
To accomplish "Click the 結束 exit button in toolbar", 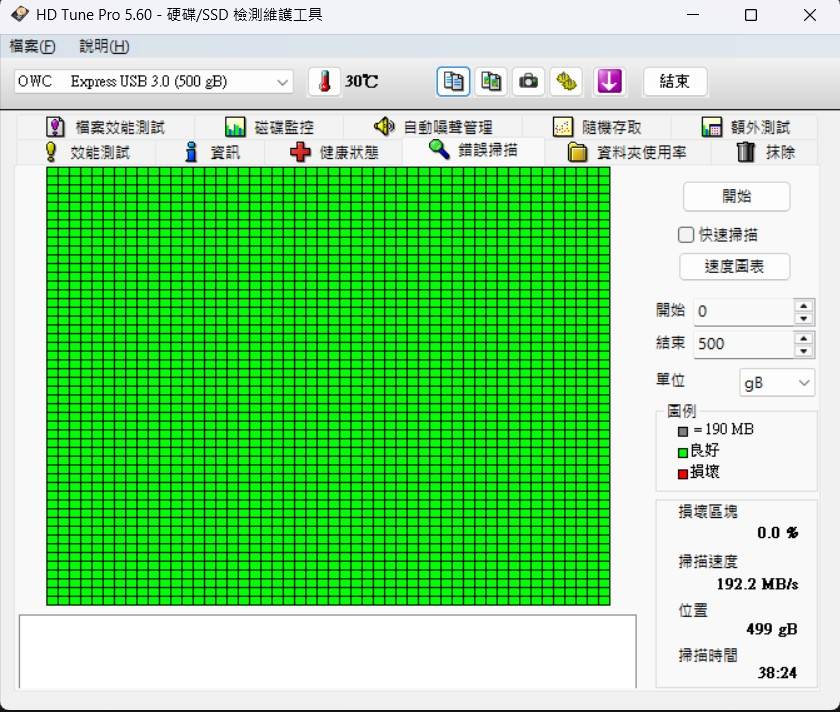I will tap(674, 82).
